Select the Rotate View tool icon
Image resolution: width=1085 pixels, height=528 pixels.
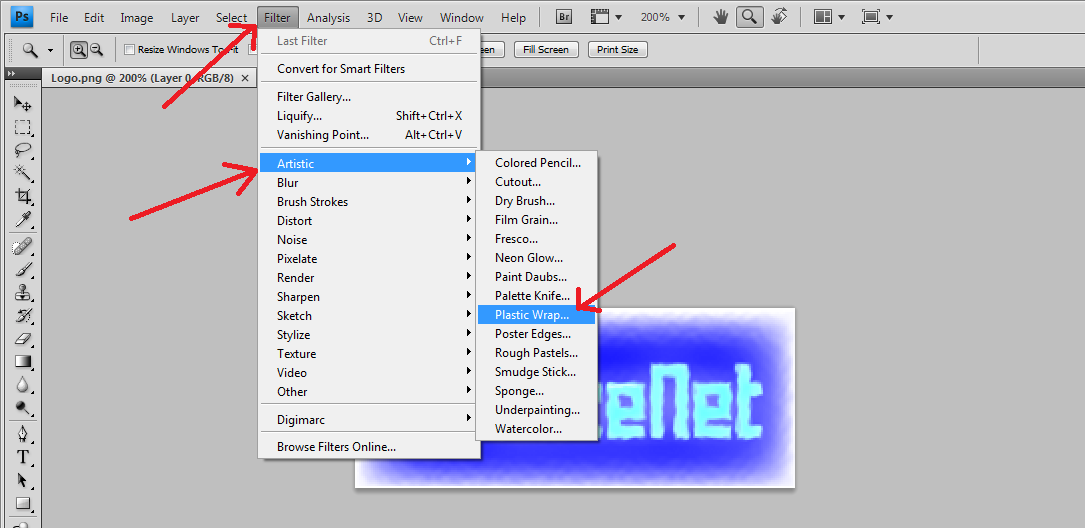click(x=778, y=17)
